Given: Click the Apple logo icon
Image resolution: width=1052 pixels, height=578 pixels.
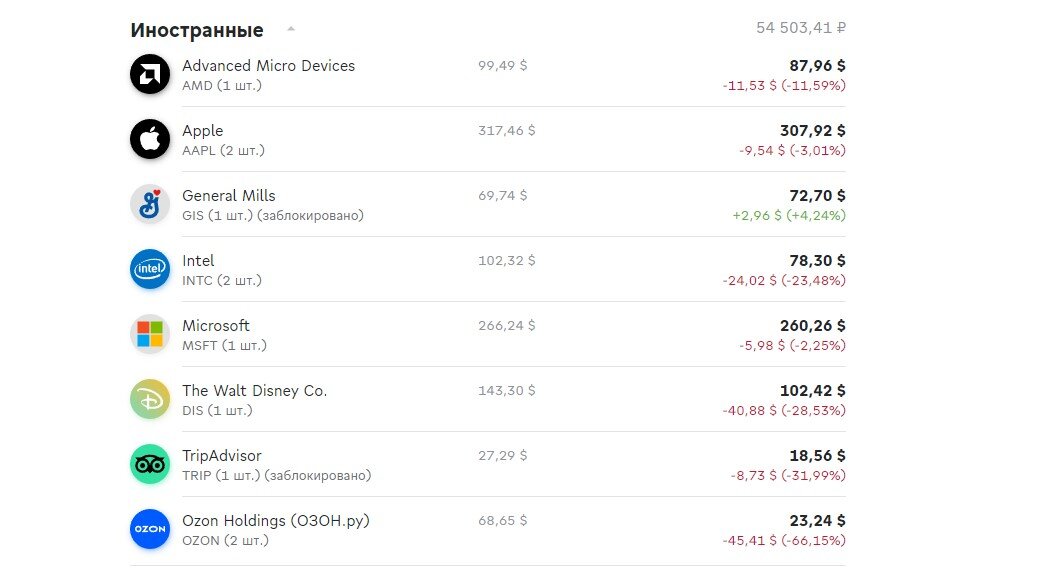Looking at the screenshot, I should point(150,139).
